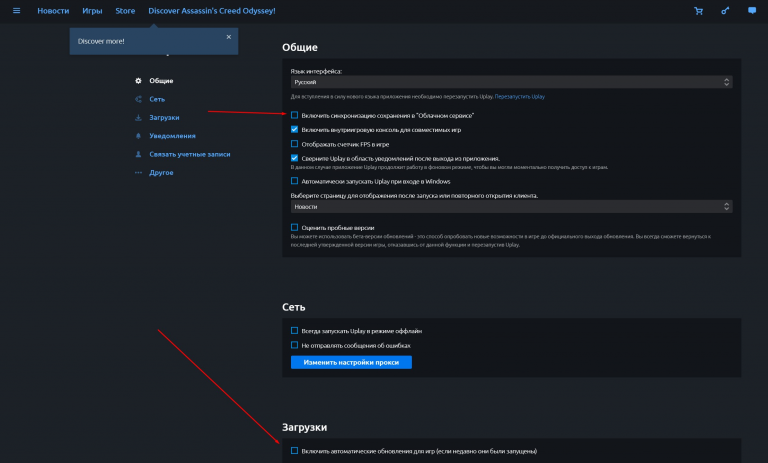Select Другое in settings sidebar
The height and width of the screenshot is (463, 768).
[161, 173]
